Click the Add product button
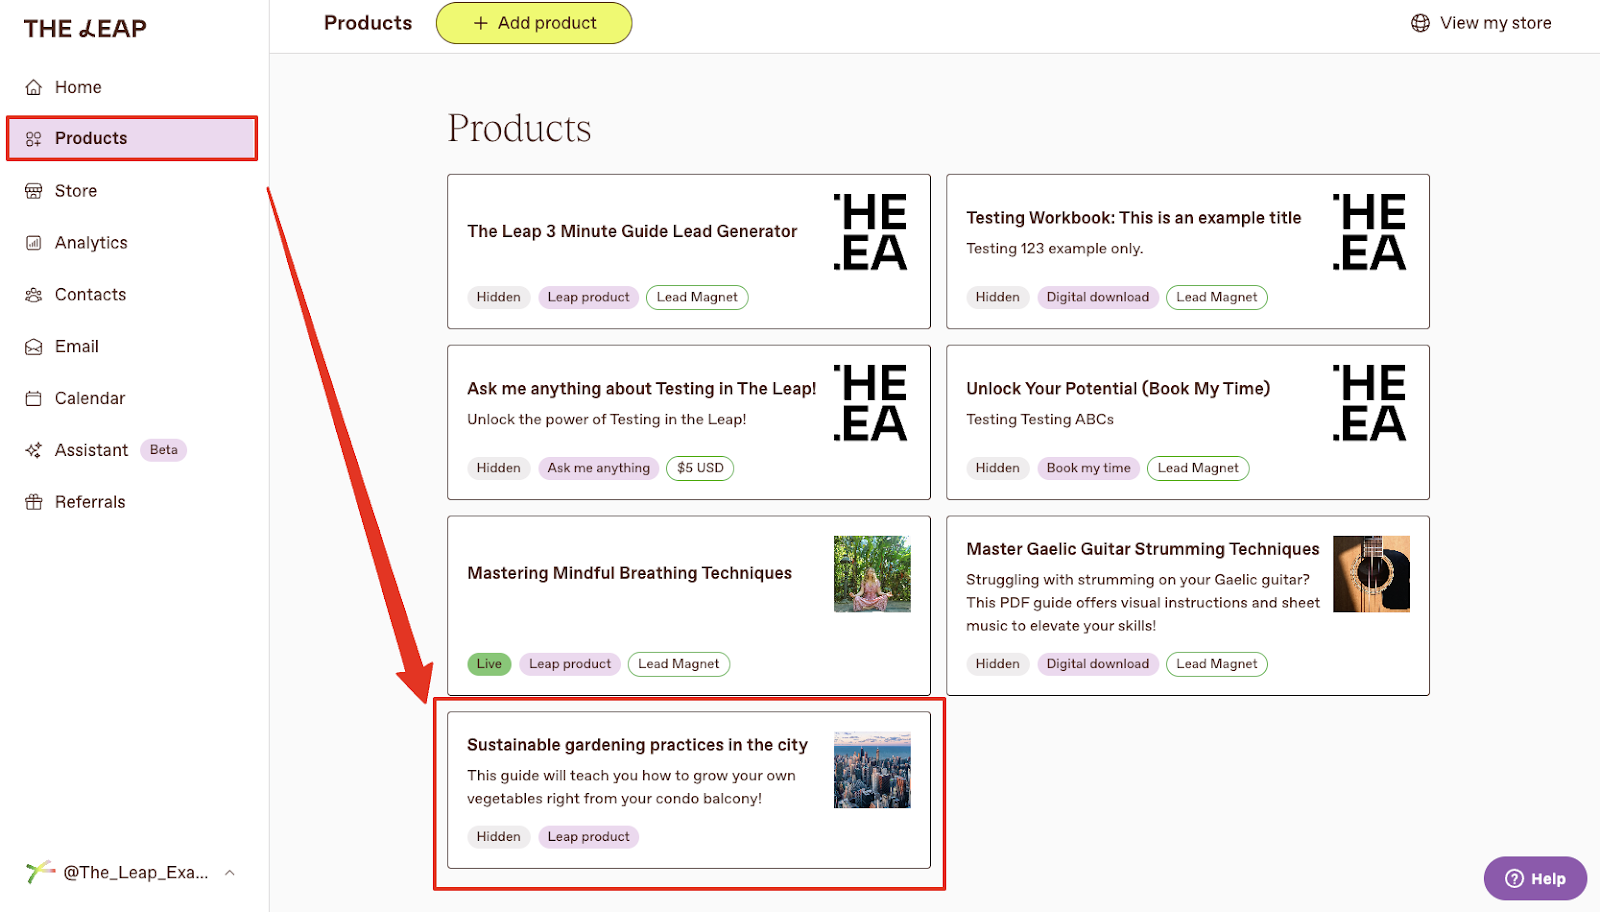The image size is (1600, 912). click(533, 22)
